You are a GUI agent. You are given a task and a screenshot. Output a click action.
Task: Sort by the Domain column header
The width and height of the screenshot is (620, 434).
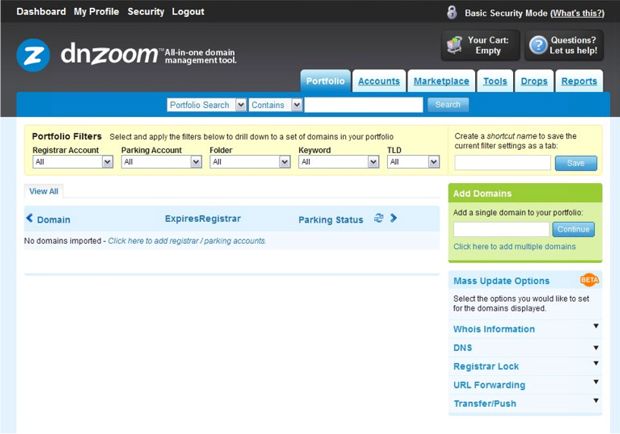point(53,219)
